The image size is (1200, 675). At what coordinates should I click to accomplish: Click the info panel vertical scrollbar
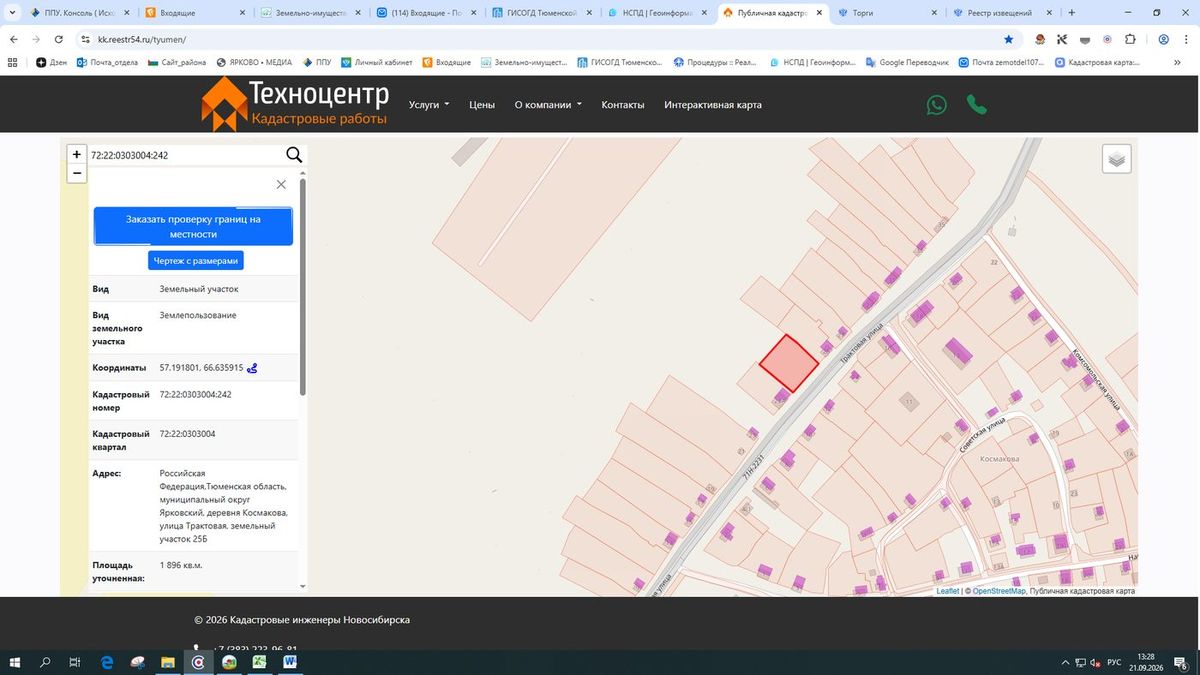click(x=303, y=285)
